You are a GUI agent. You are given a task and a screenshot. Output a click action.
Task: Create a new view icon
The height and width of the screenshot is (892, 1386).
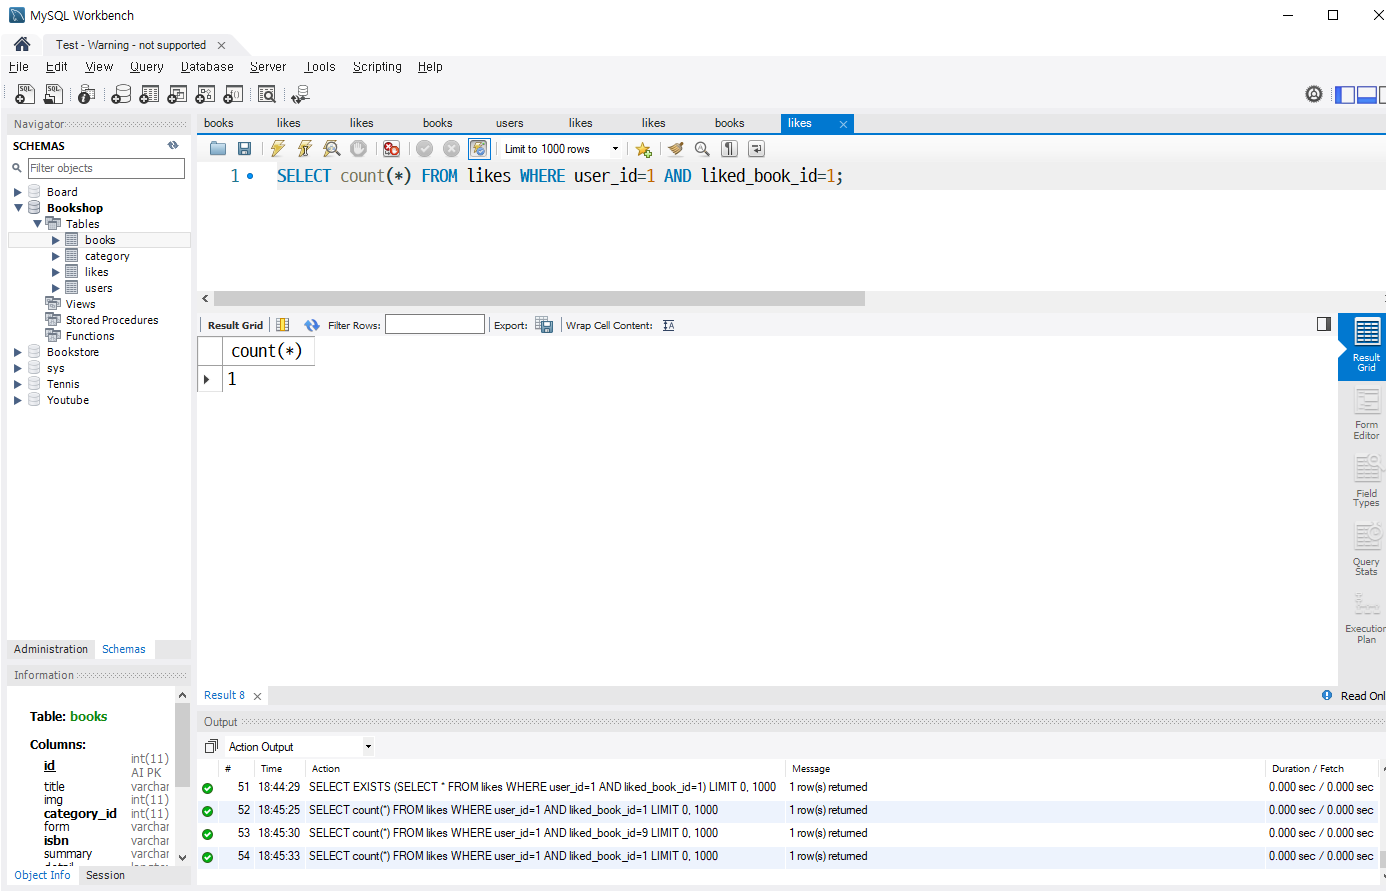coord(177,94)
